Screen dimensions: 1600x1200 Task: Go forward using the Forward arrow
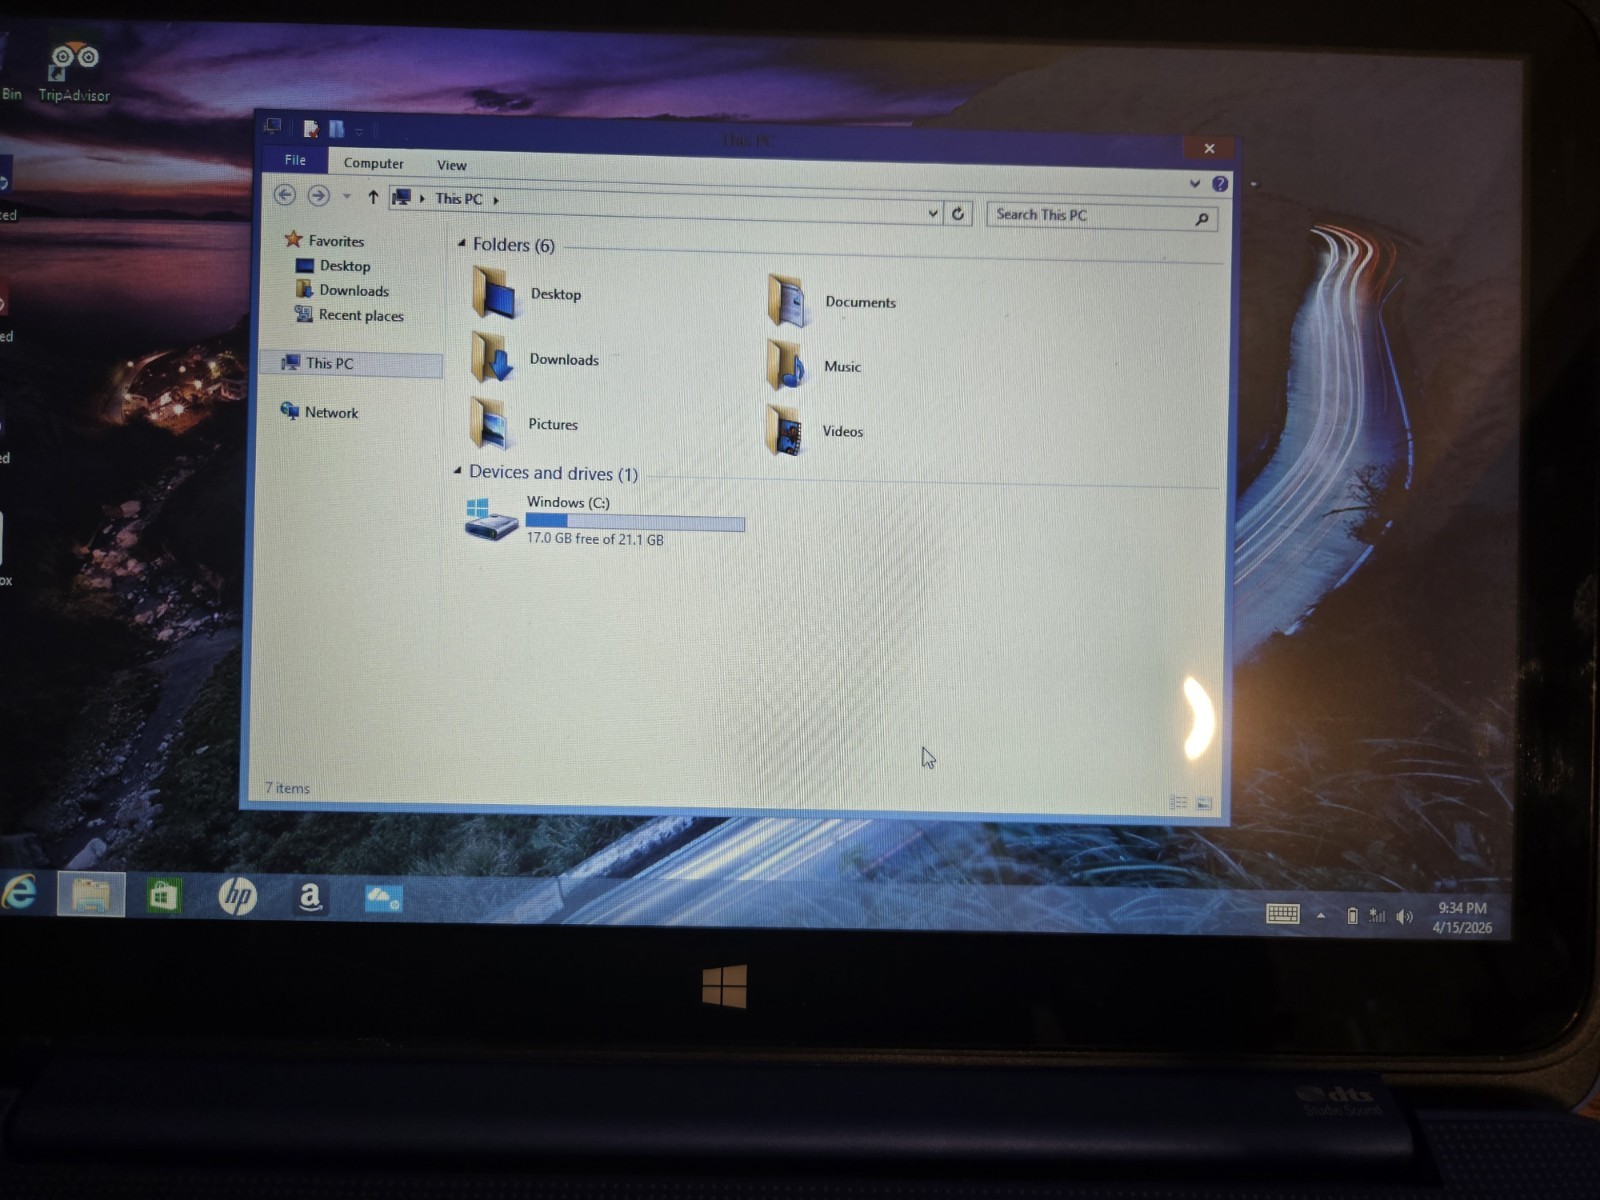(318, 196)
